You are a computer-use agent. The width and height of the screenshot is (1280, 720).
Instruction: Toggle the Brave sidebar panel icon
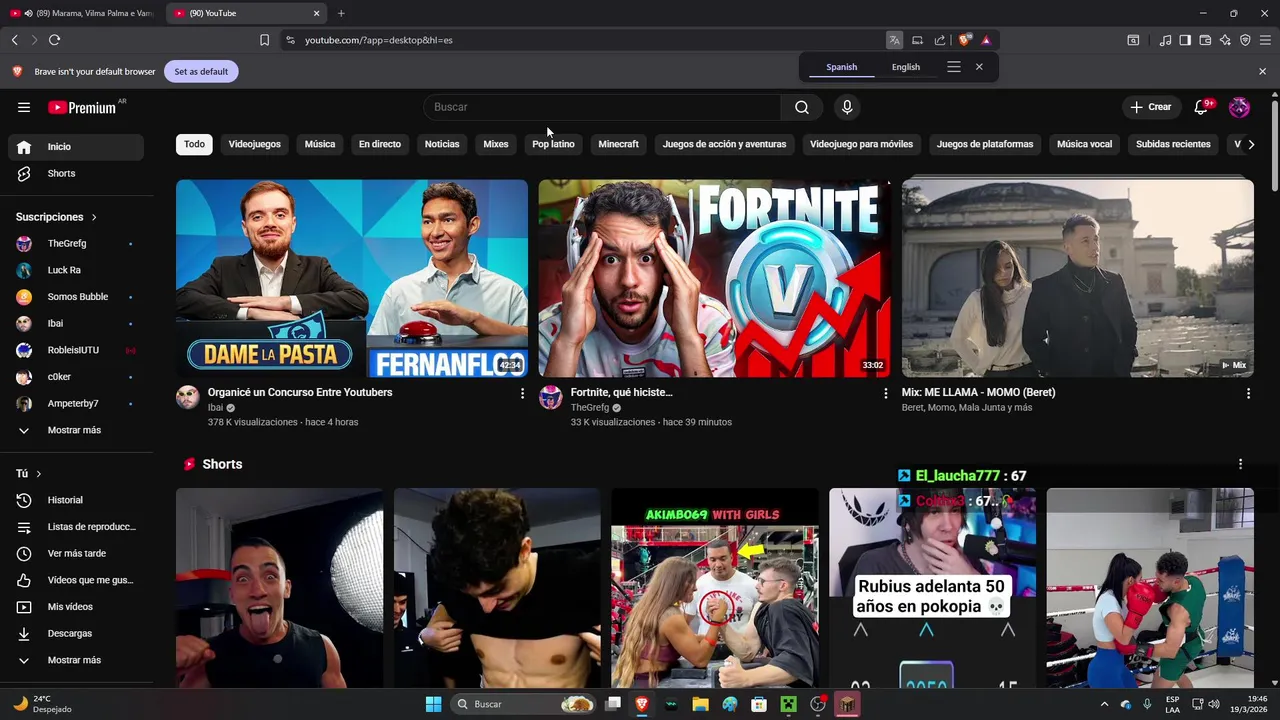point(1185,40)
